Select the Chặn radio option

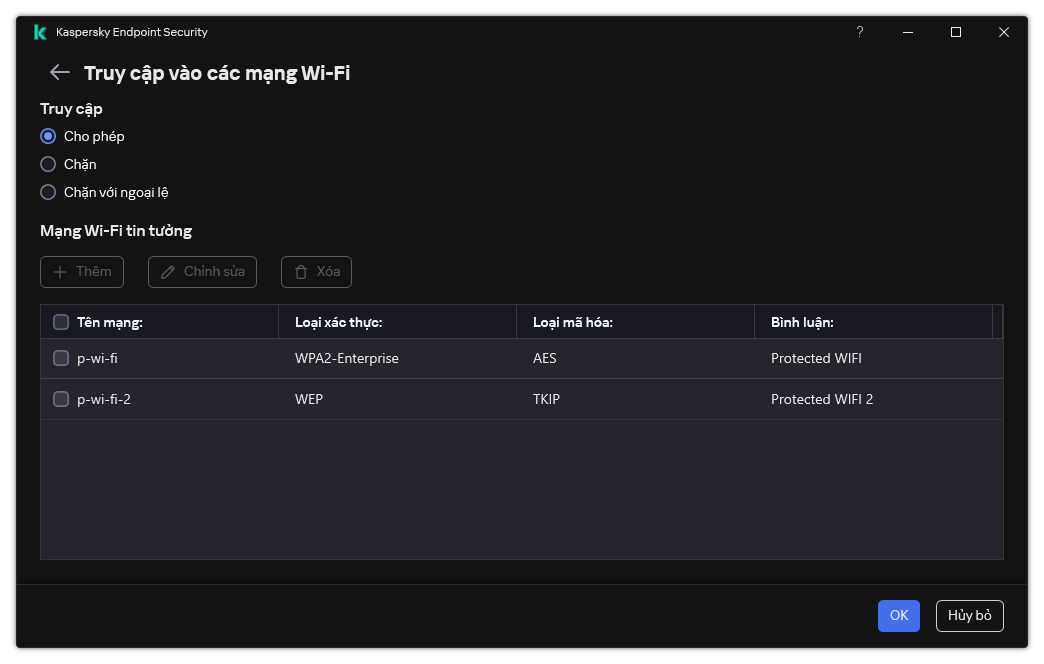tap(48, 164)
